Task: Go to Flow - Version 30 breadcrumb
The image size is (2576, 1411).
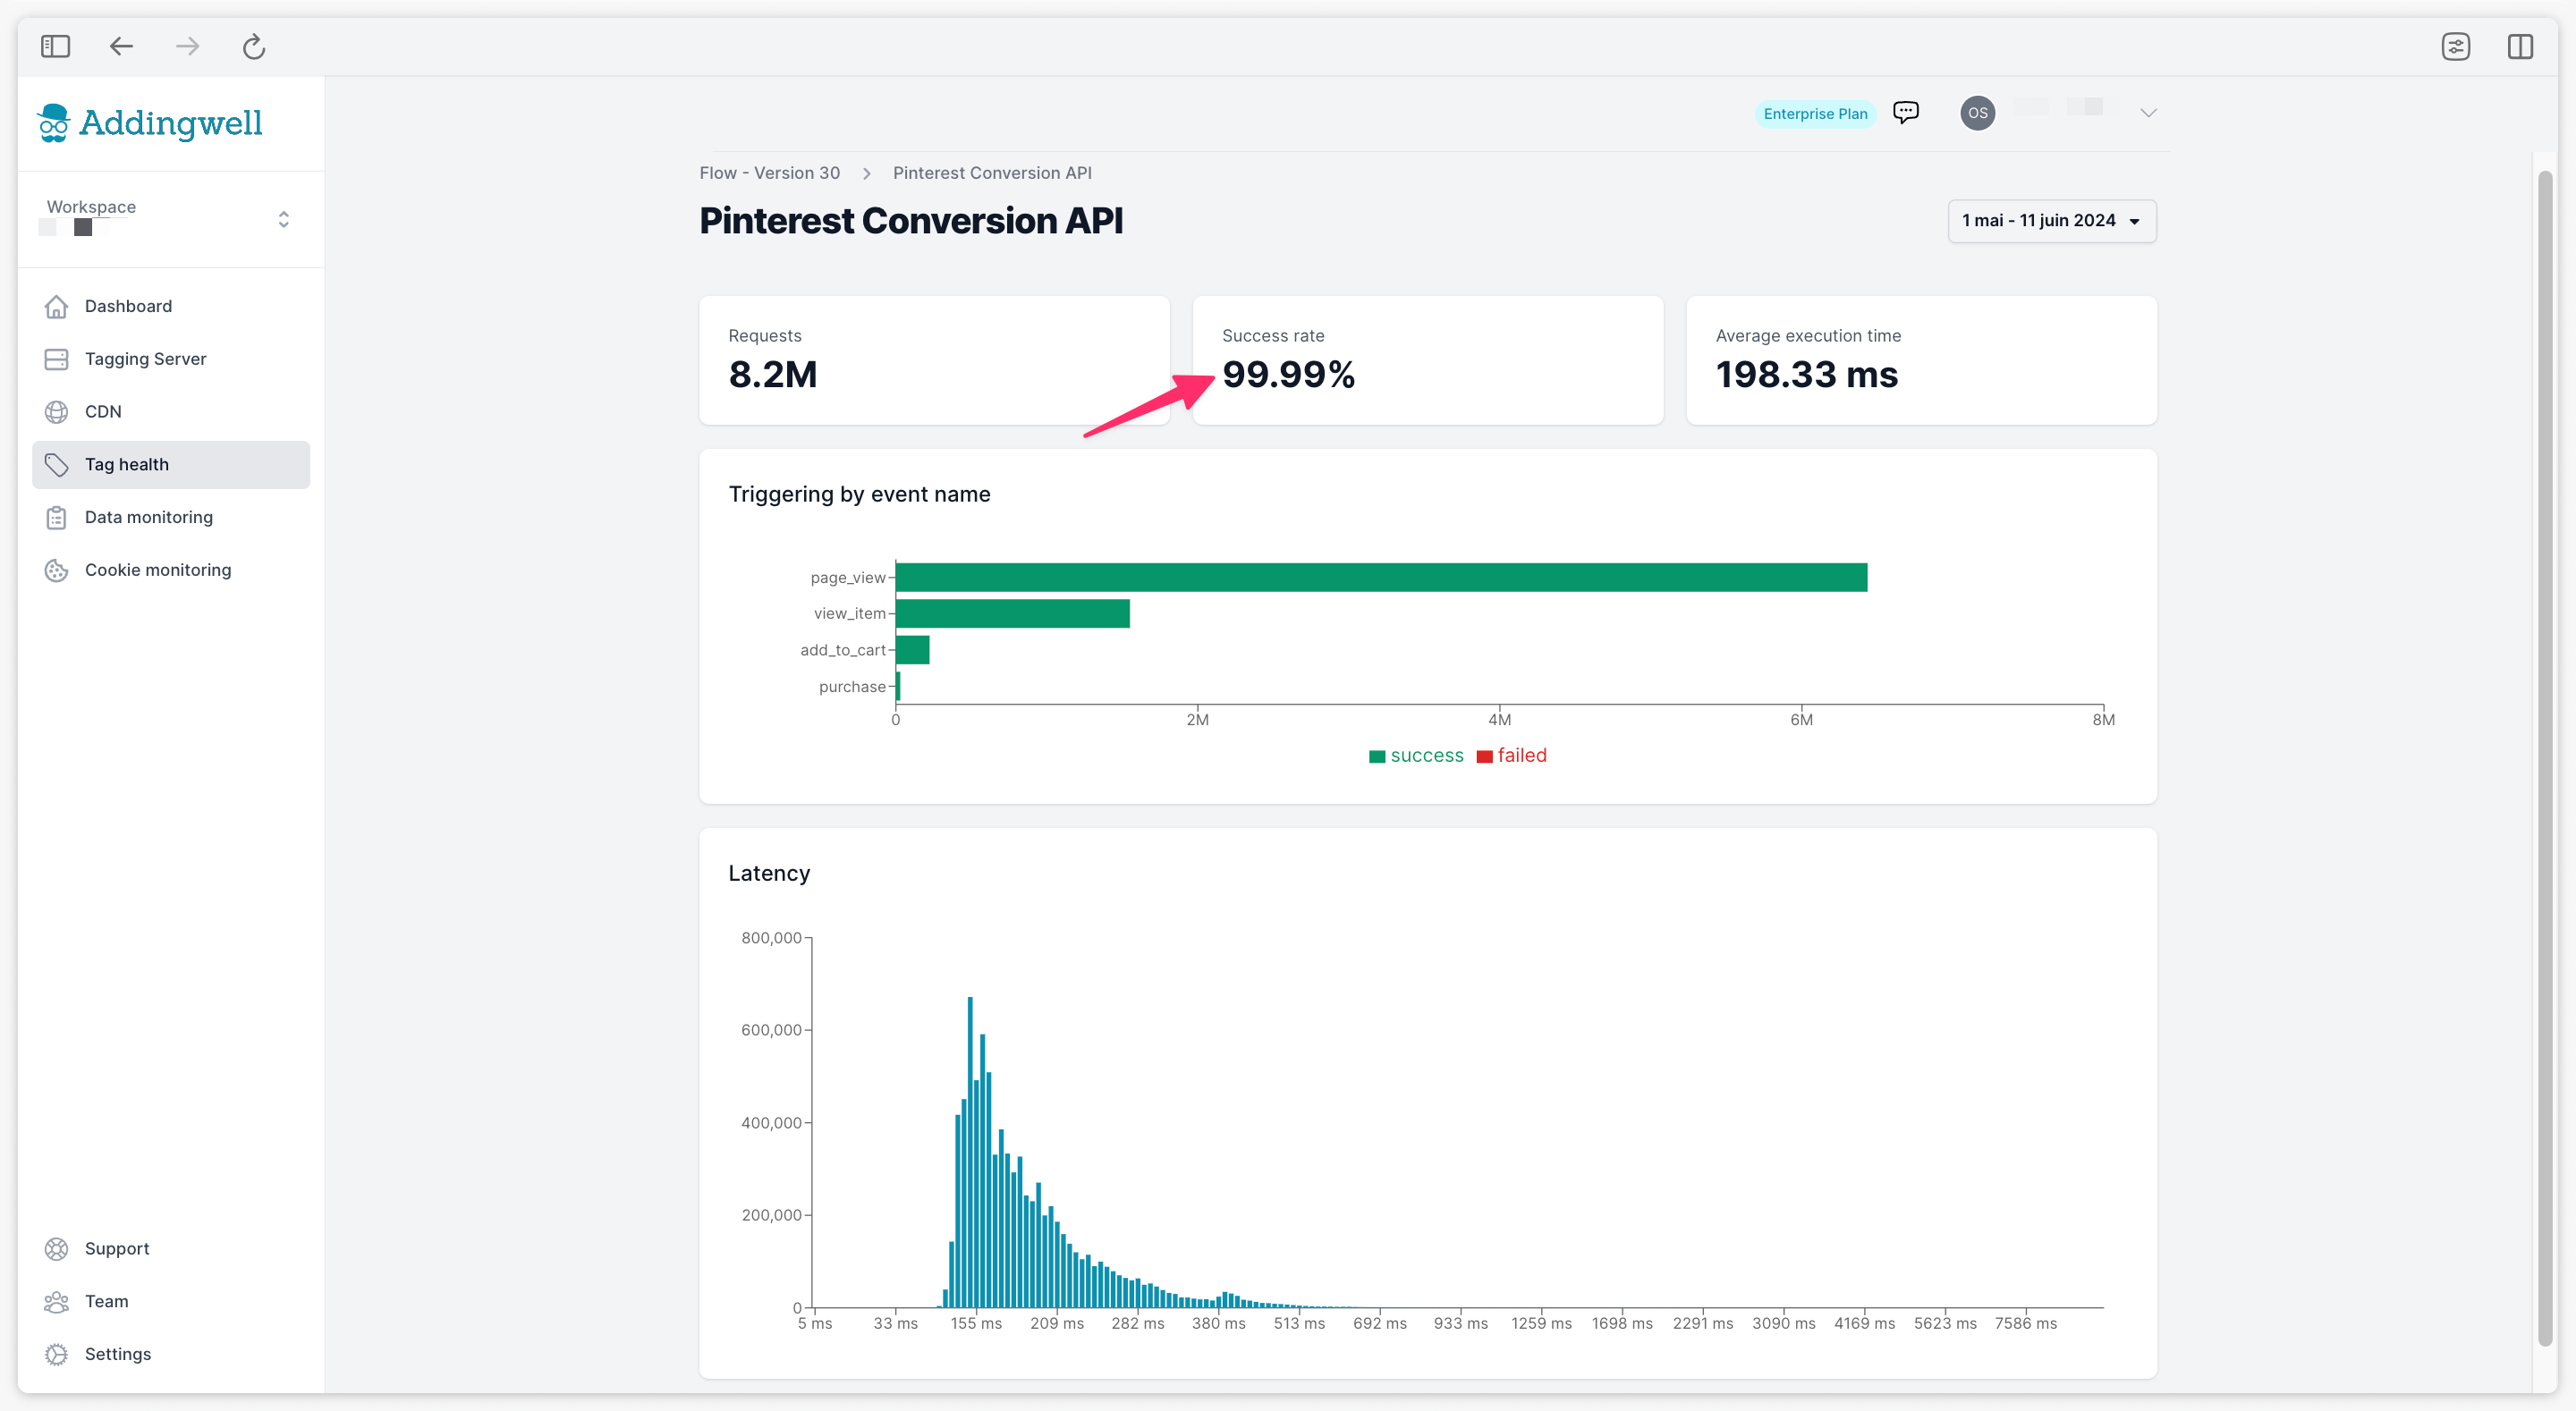Action: coord(769,173)
